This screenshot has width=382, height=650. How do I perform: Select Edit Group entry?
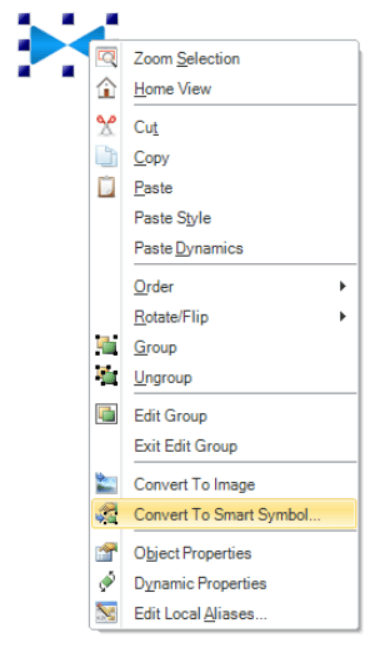click(224, 415)
